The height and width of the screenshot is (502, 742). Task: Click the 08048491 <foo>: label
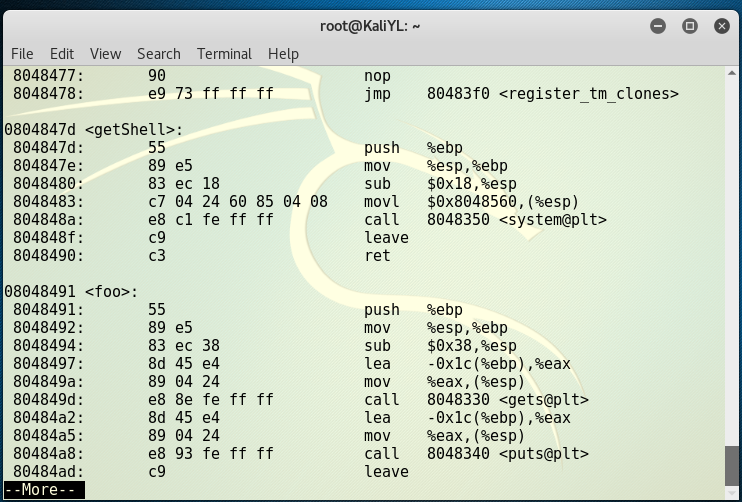click(71, 291)
